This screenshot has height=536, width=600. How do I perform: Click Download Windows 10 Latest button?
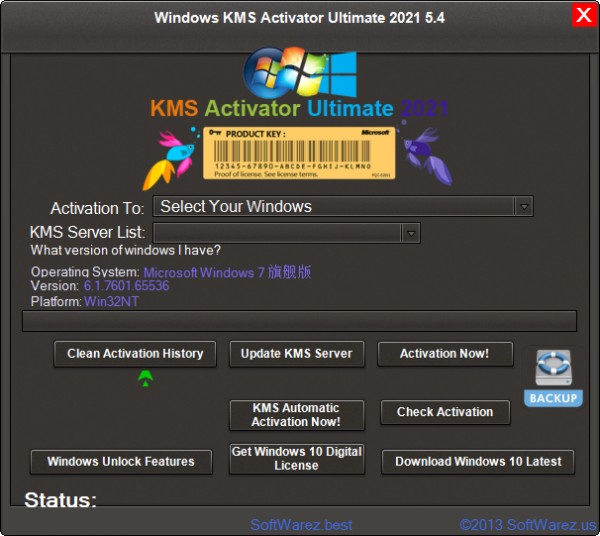coord(478,462)
